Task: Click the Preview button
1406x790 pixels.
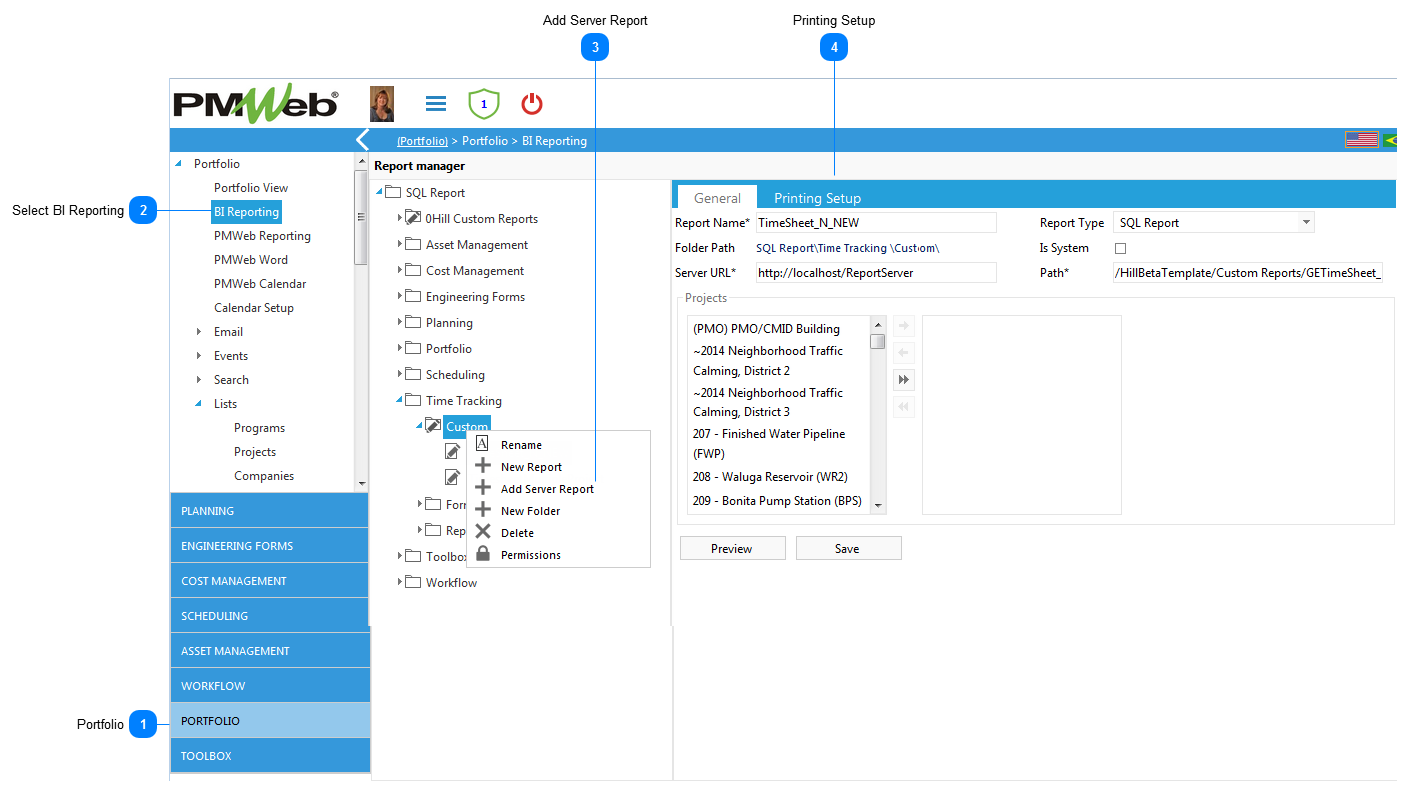Action: [x=732, y=548]
